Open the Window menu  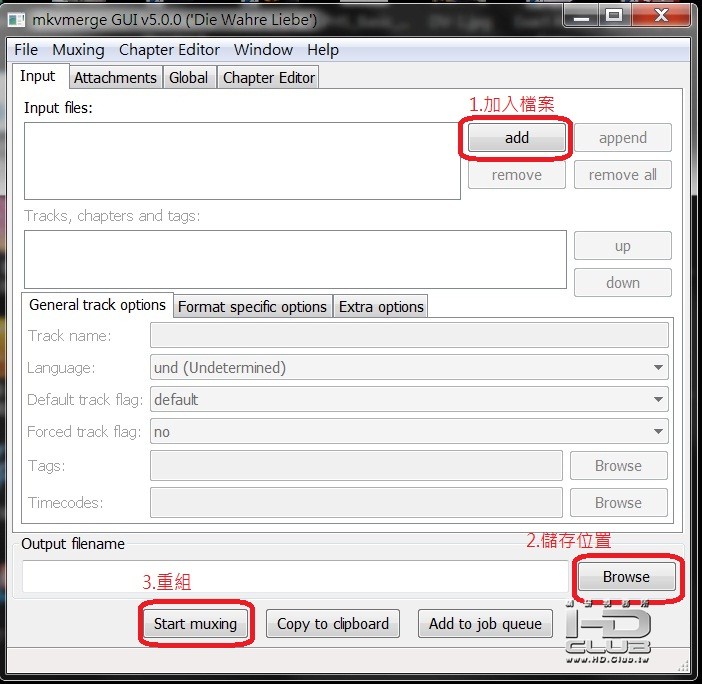point(263,50)
